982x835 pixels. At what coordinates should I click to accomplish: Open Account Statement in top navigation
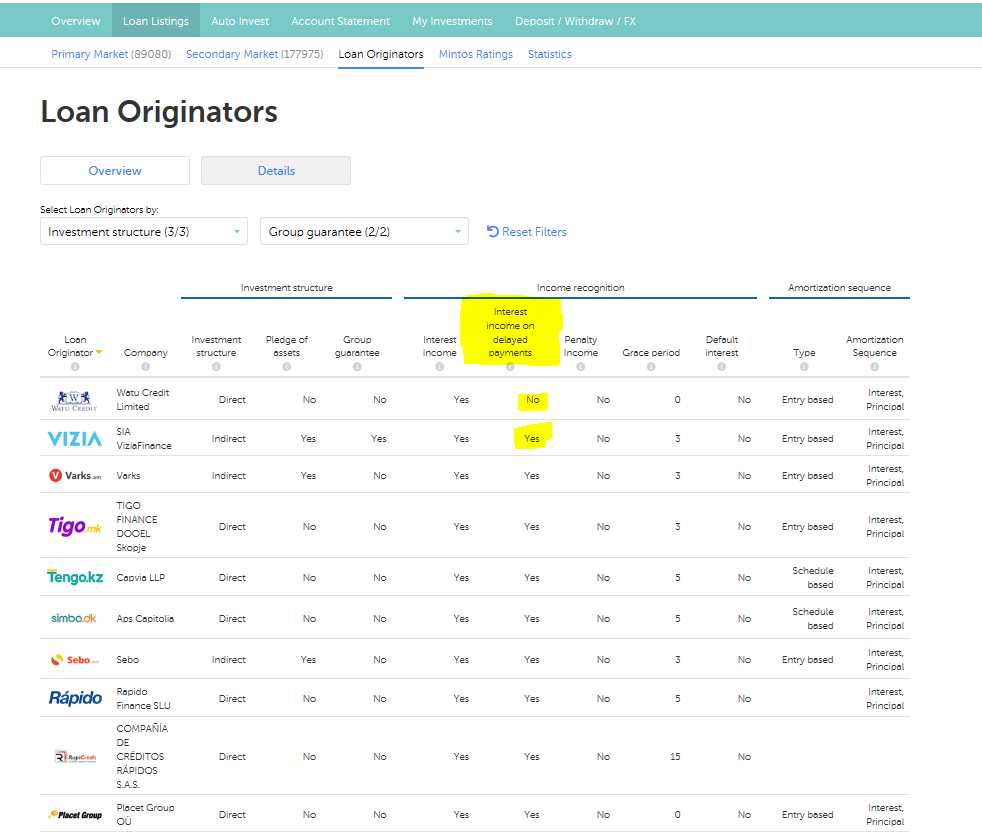(x=341, y=21)
